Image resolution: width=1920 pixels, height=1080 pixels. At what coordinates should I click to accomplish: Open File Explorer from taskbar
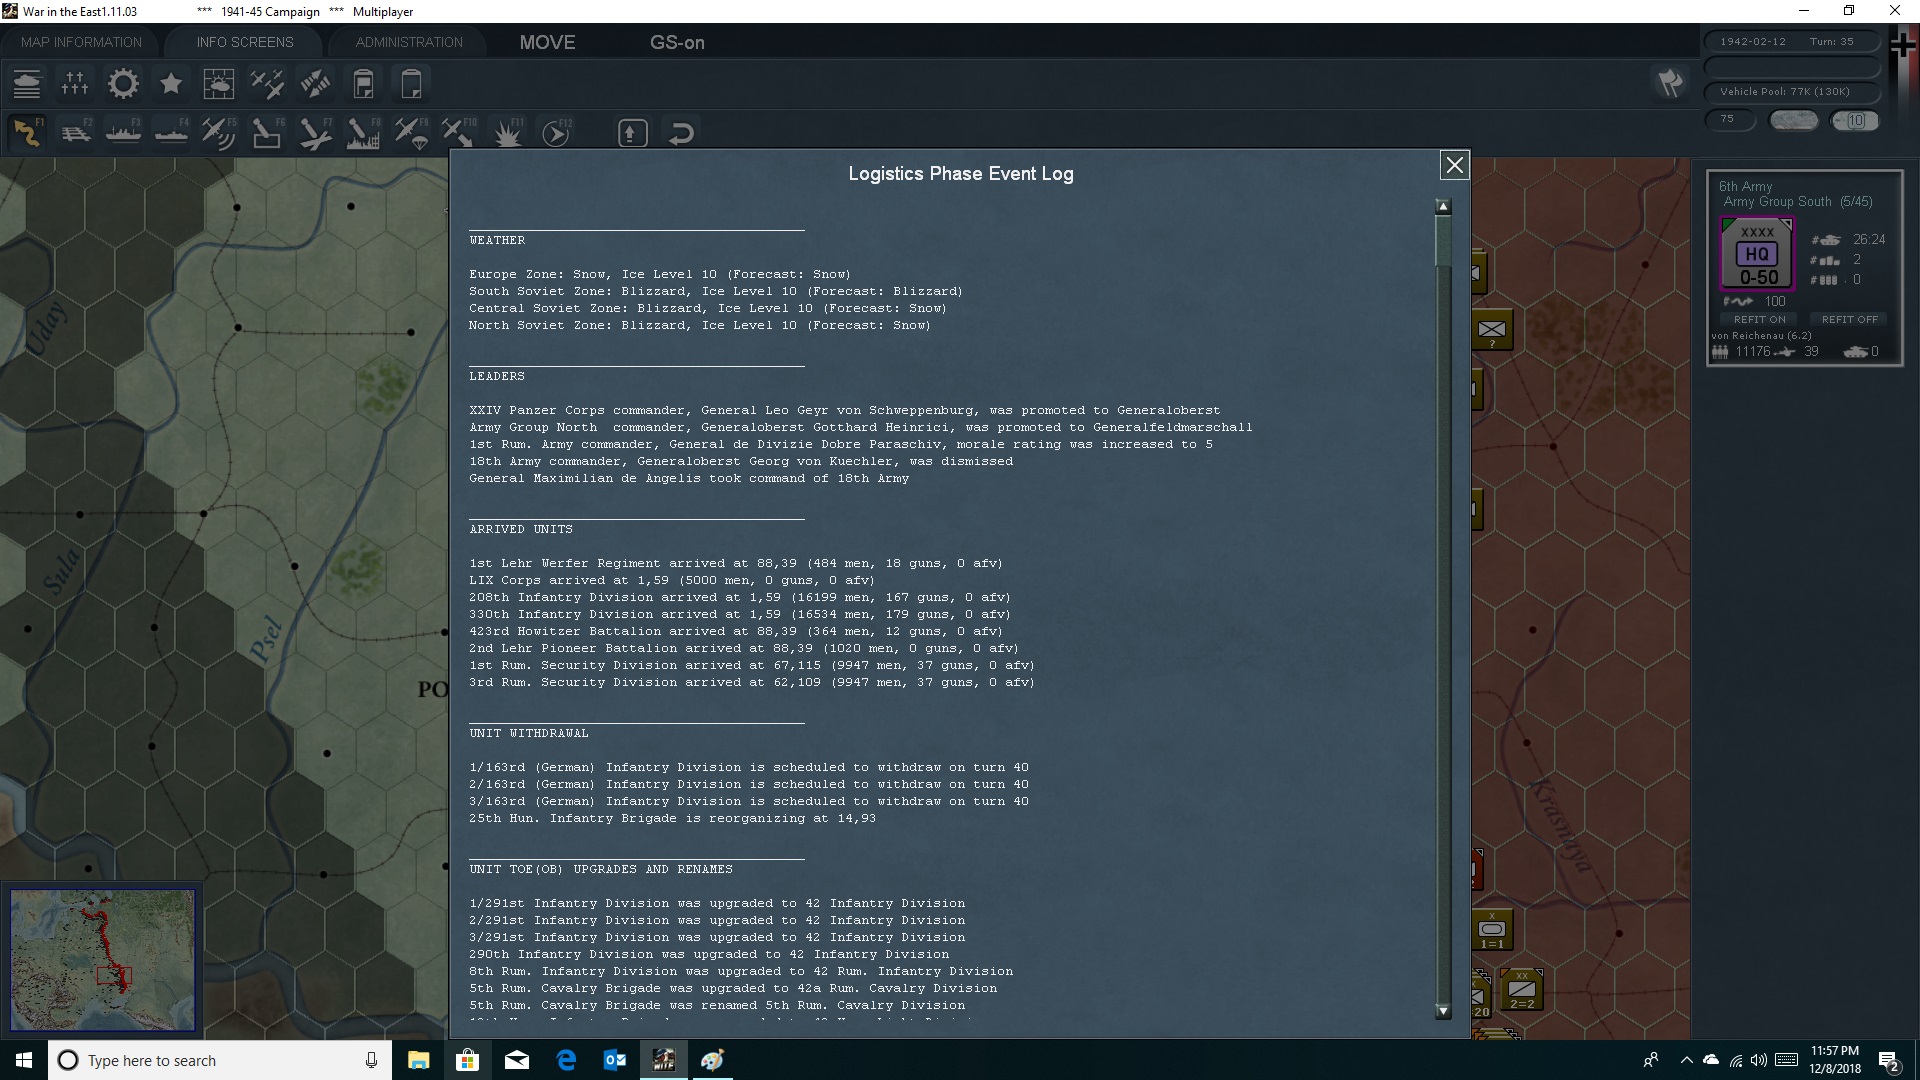tap(418, 1060)
